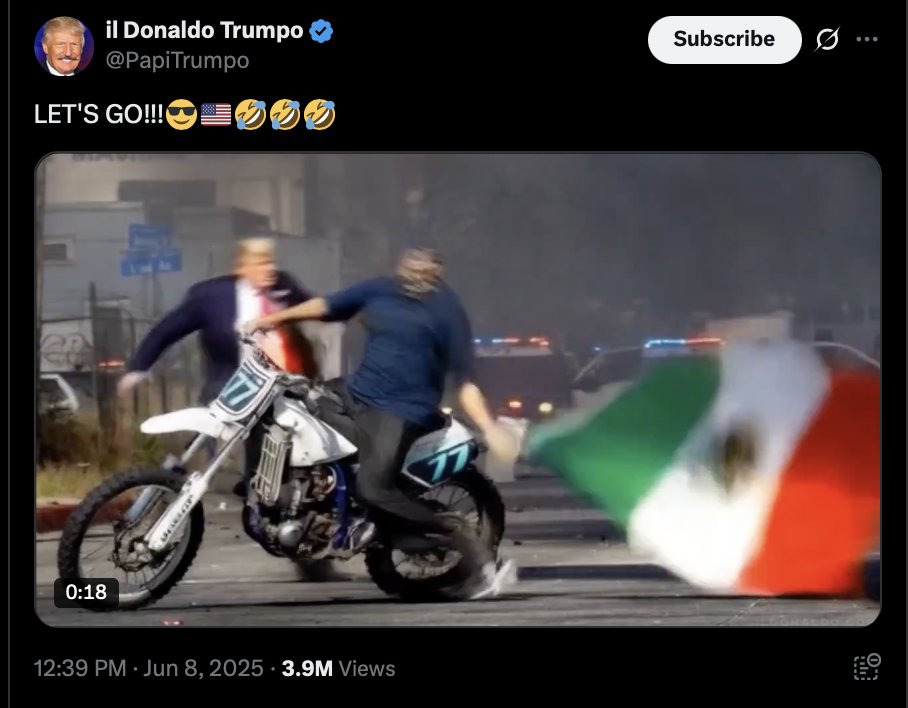The image size is (908, 708).
Task: Play the embedded video from the 0:18 badge
Action: click(x=86, y=592)
